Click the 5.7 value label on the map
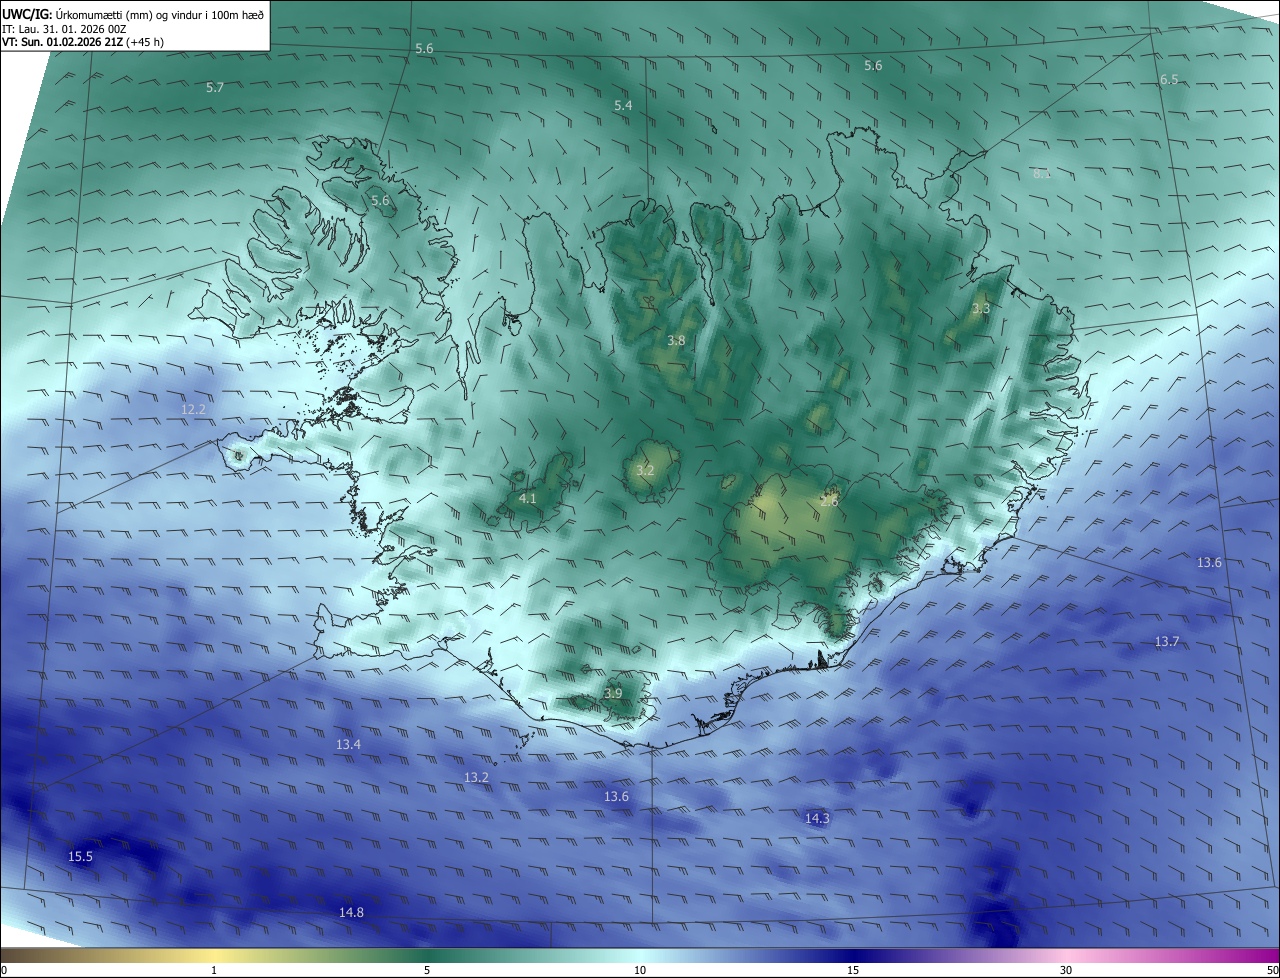1280x978 pixels. 215,88
